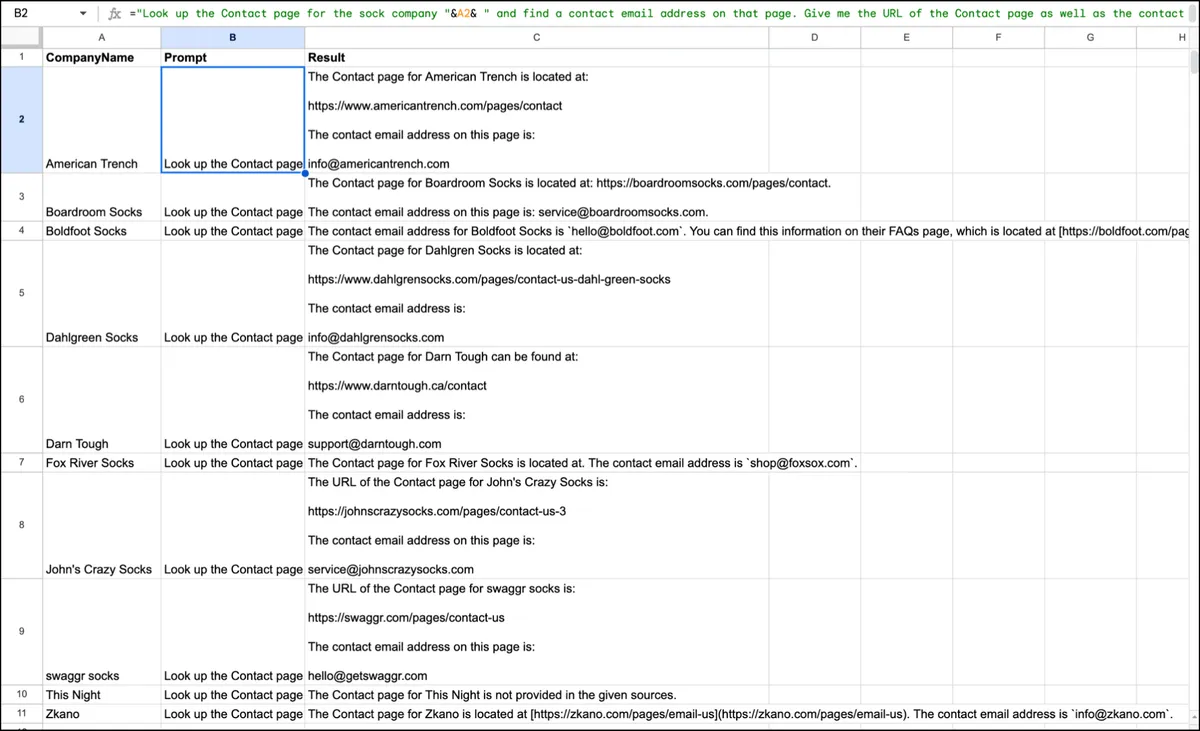Select row 1 header
Viewport: 1200px width, 731px height.
[21, 57]
